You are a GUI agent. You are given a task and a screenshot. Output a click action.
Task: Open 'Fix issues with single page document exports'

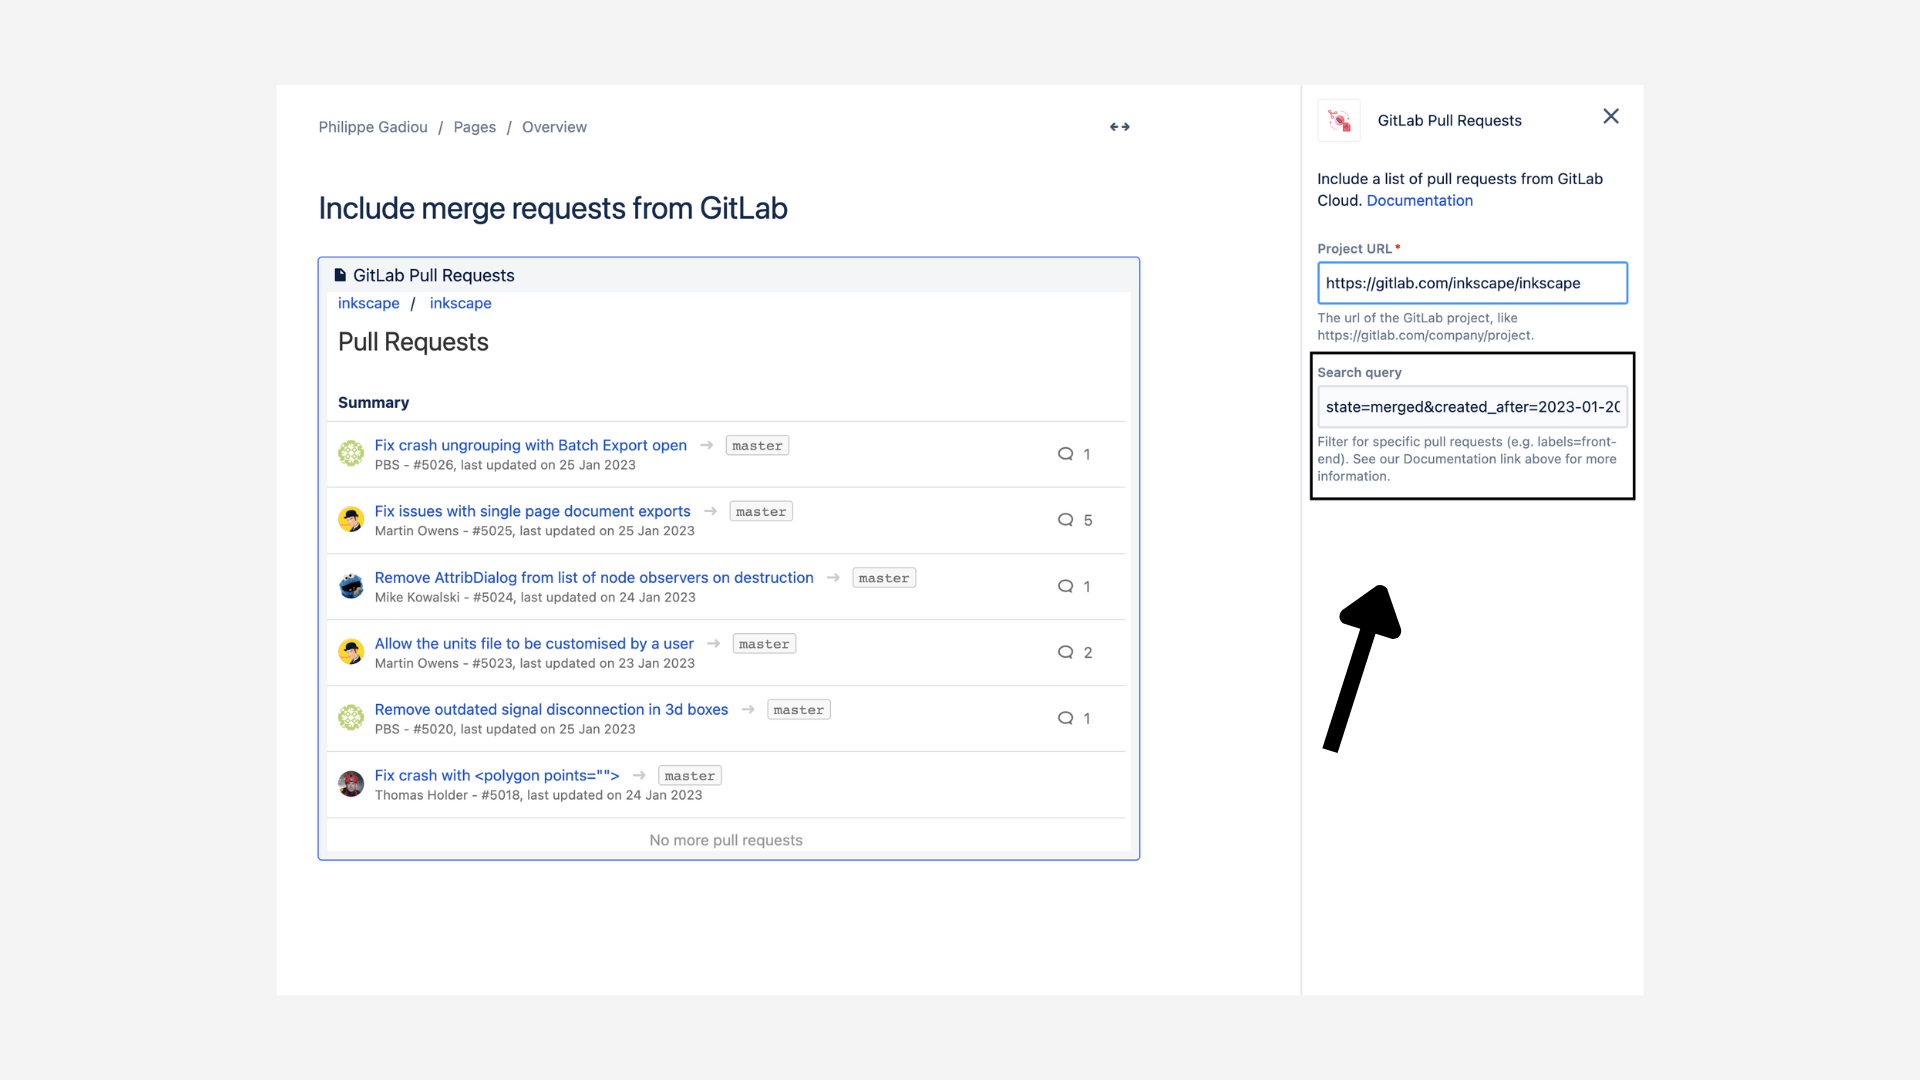(531, 511)
